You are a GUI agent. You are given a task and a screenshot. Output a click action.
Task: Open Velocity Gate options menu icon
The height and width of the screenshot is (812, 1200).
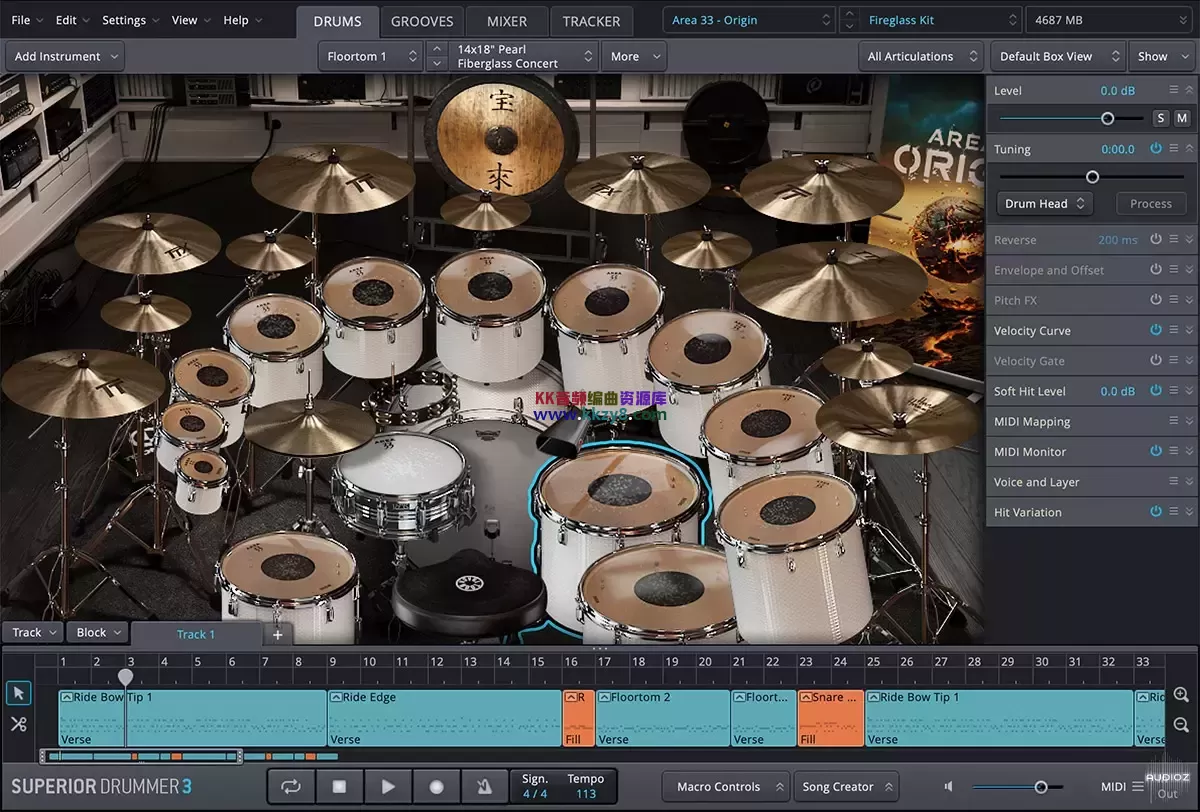[x=1174, y=360]
